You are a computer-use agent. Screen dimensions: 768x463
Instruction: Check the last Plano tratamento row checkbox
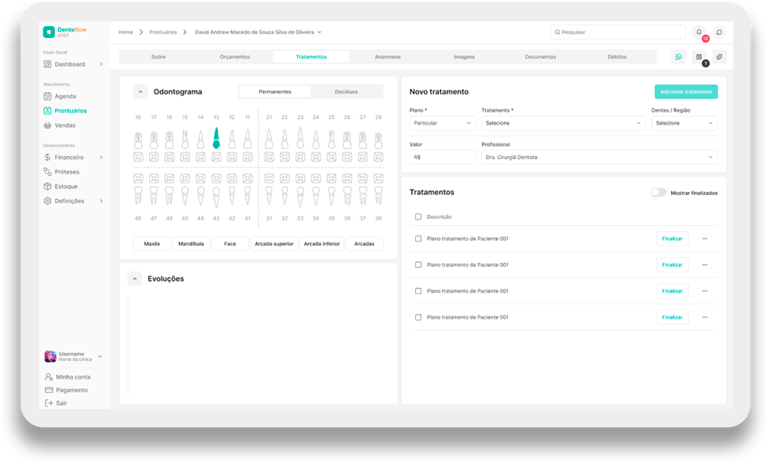[418, 317]
